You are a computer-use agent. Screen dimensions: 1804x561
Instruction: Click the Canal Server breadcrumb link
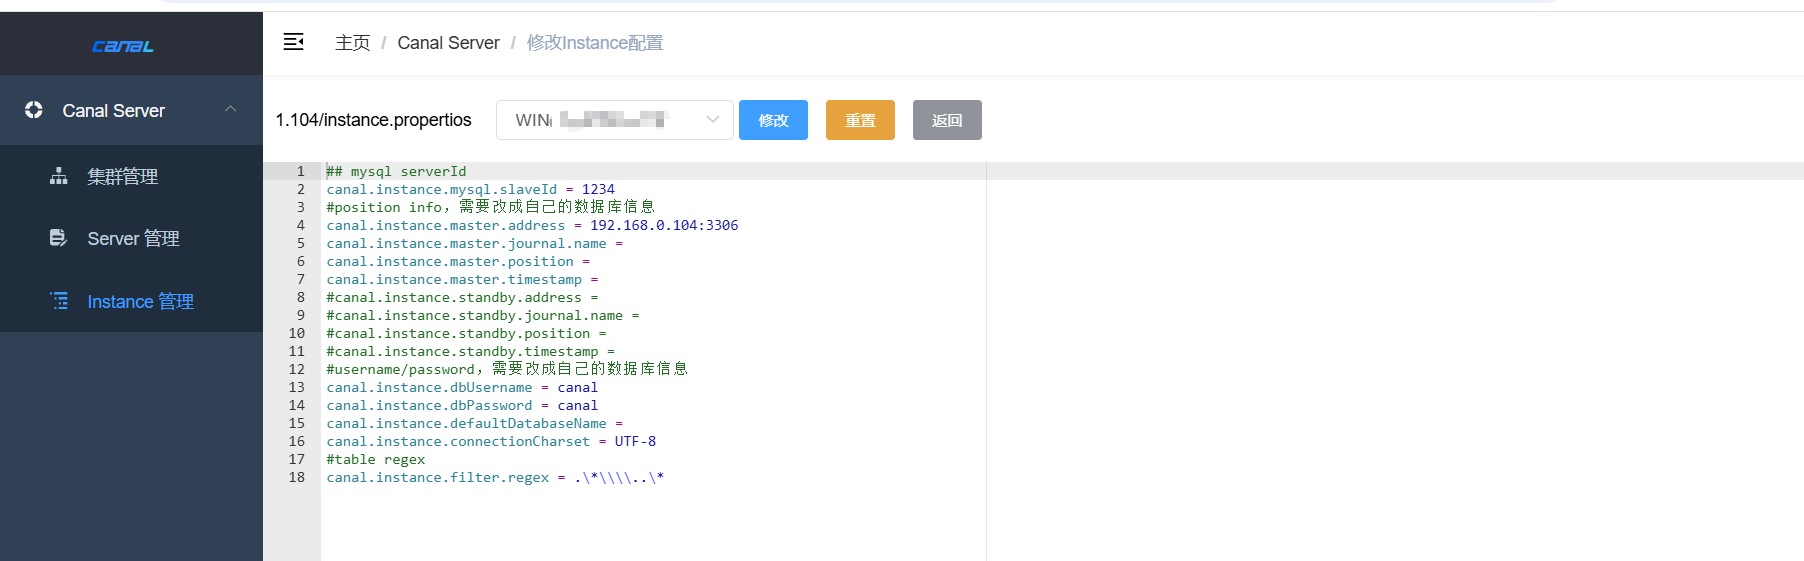coord(448,43)
